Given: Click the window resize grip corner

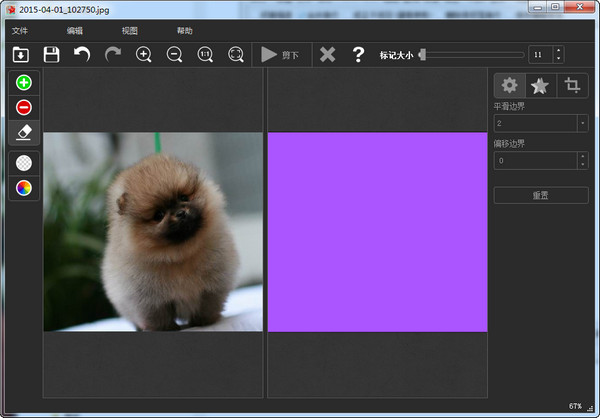Looking at the screenshot, I should click(x=590, y=408).
